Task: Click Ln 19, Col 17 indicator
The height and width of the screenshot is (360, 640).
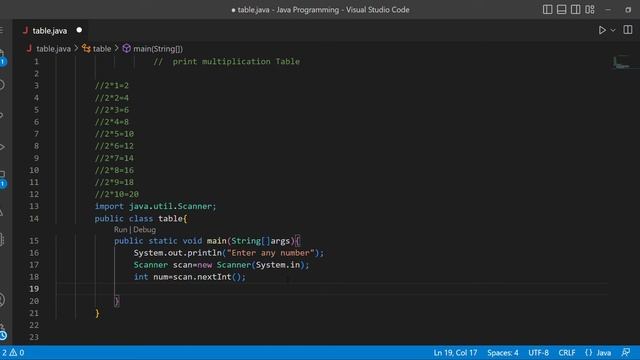Action: click(455, 353)
